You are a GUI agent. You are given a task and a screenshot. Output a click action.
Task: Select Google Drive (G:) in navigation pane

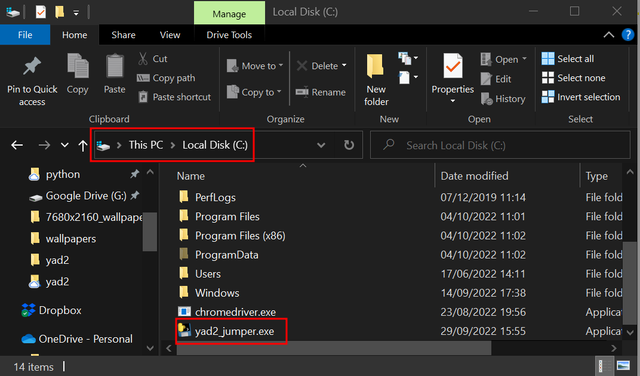click(x=86, y=196)
